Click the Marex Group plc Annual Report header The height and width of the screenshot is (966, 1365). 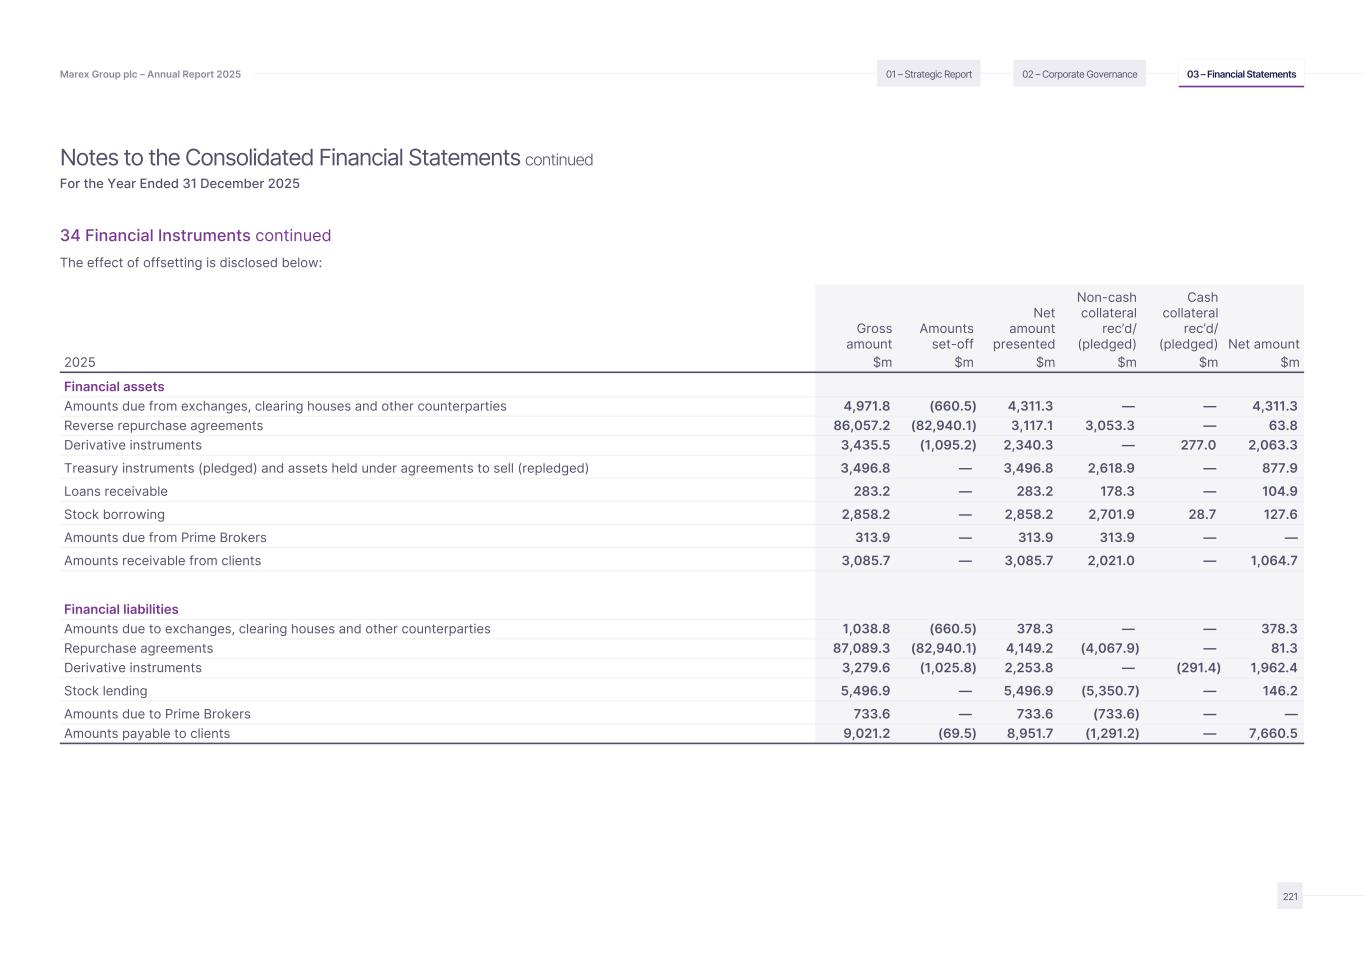(x=150, y=74)
